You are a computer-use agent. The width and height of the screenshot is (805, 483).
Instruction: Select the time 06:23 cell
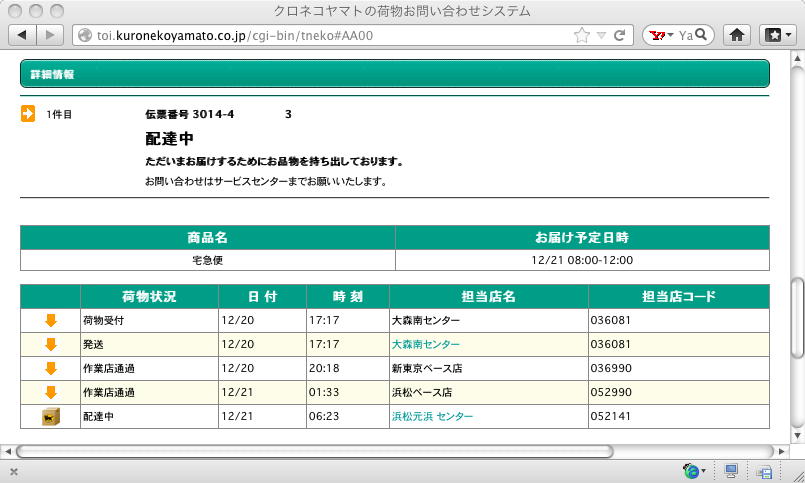click(348, 416)
